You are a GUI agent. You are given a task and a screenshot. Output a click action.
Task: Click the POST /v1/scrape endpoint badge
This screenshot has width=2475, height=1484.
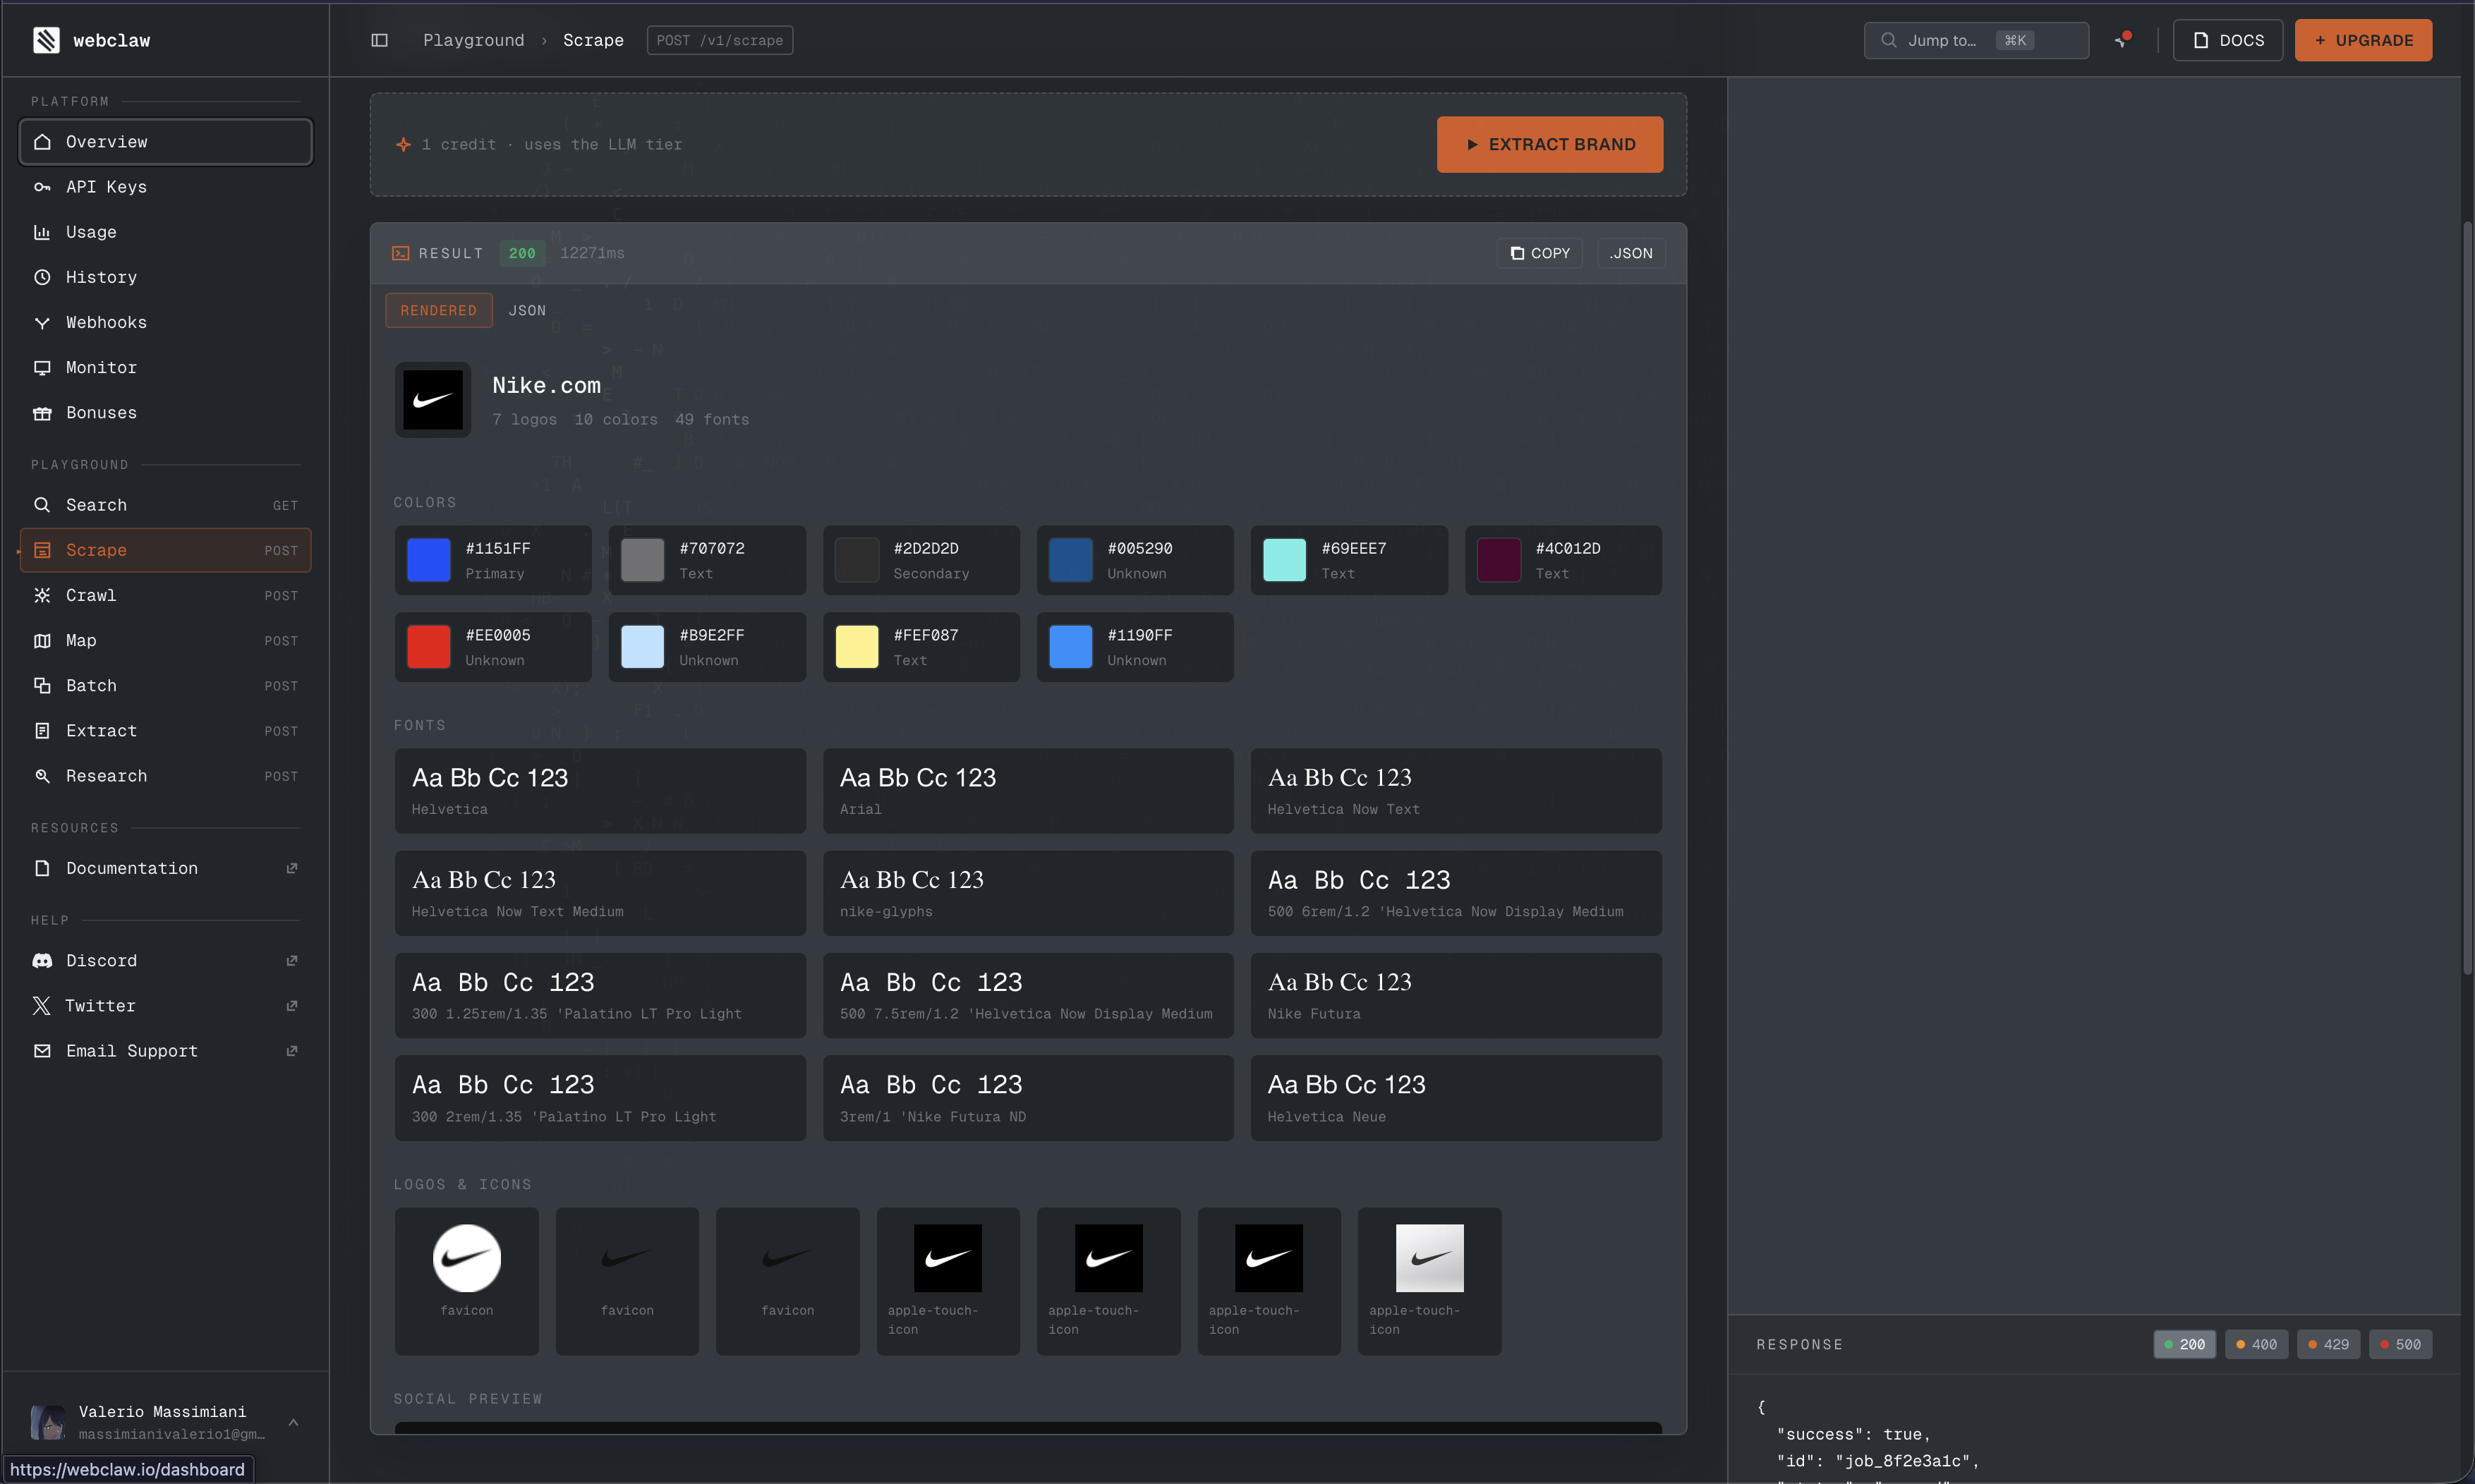point(720,40)
